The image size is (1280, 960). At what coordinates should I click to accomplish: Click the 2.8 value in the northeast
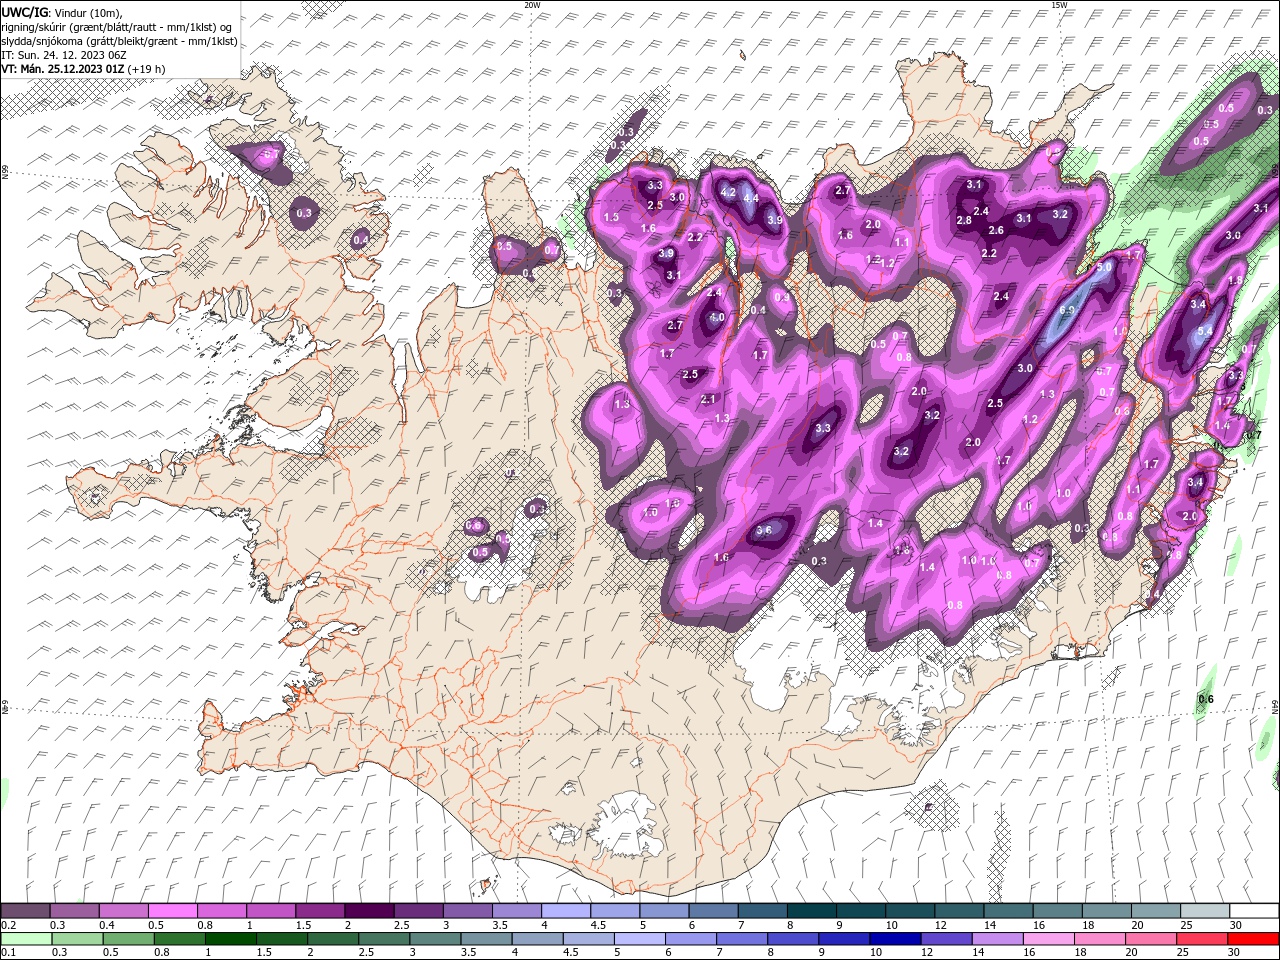[x=964, y=220]
